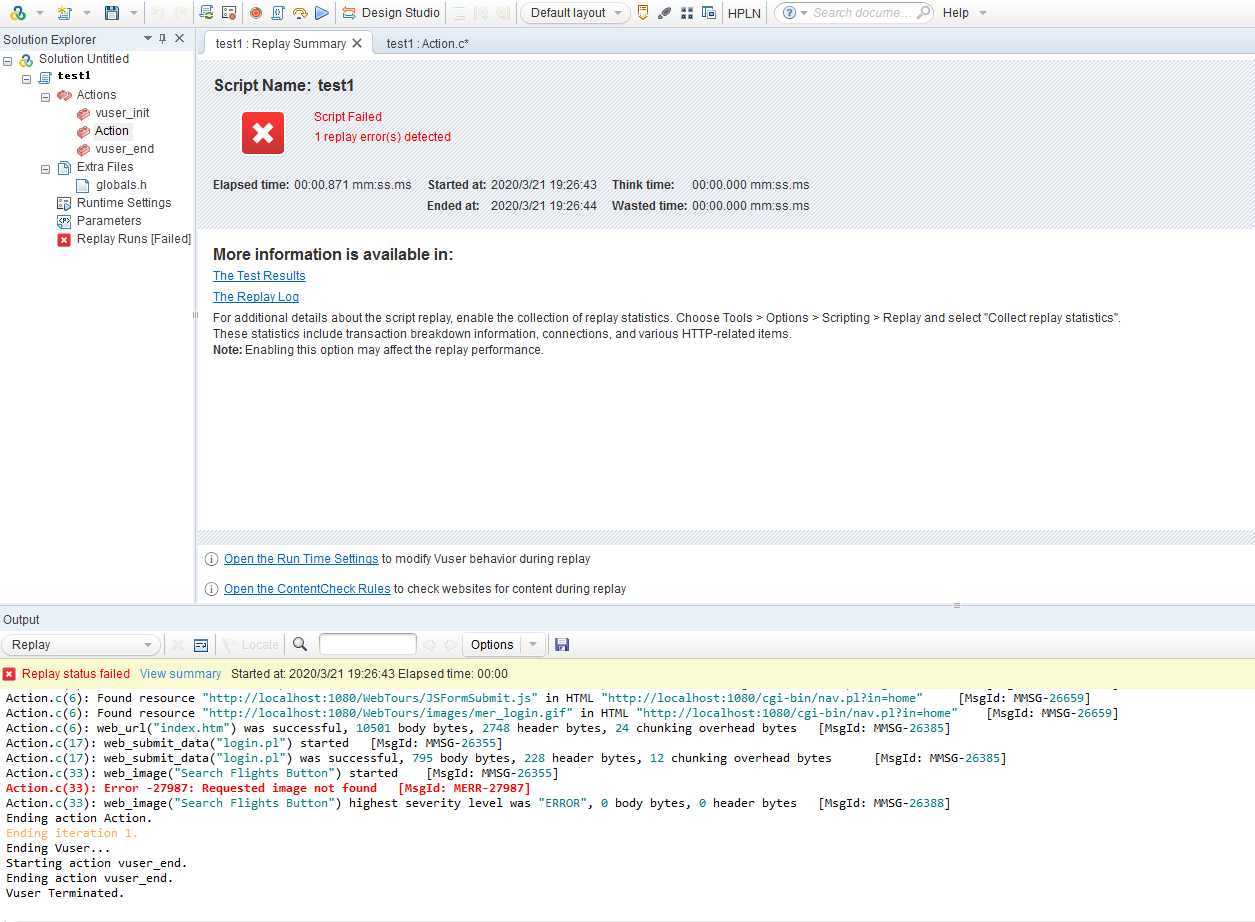This screenshot has height=922, width=1255.
Task: Open The Replay Log link
Action: click(256, 297)
